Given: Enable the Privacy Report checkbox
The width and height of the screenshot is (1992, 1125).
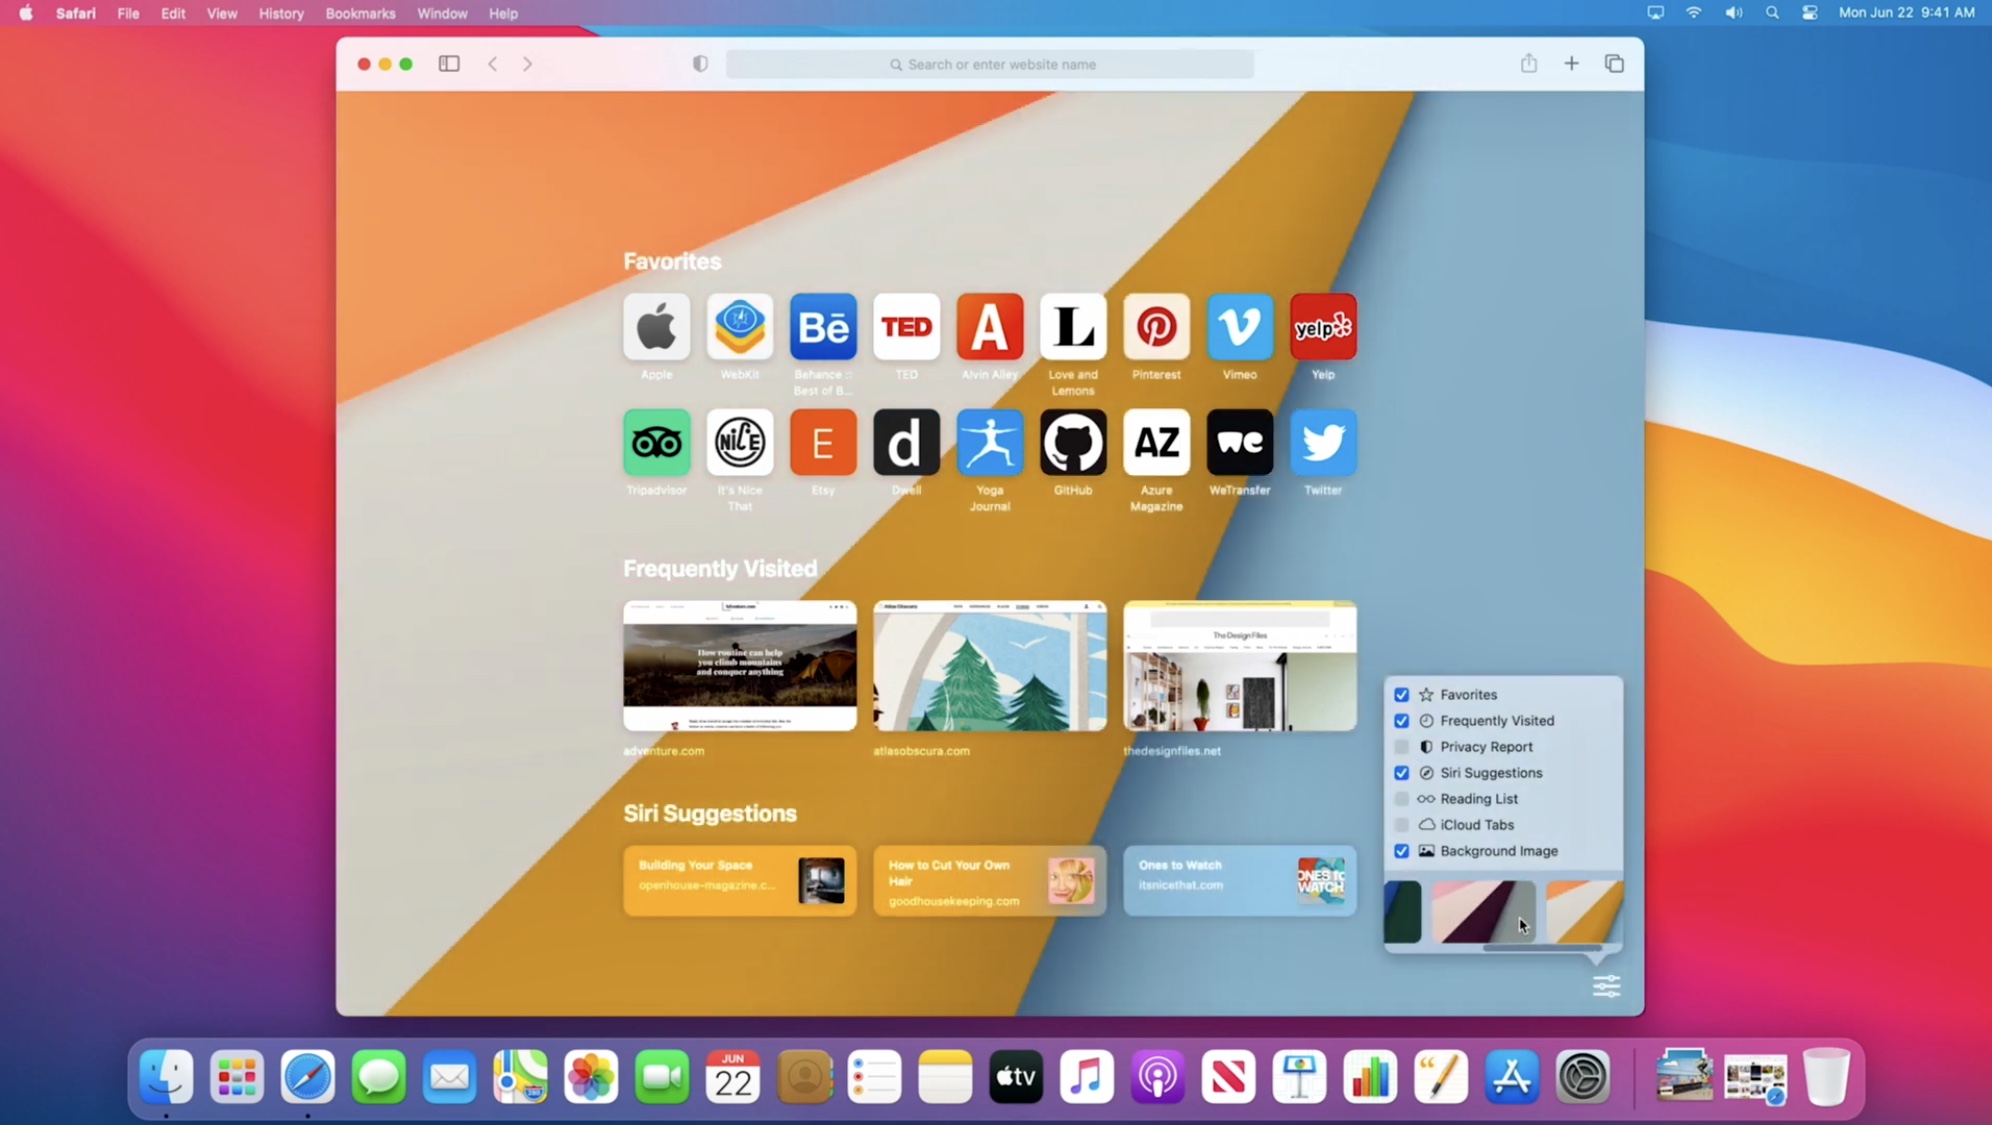Looking at the screenshot, I should coord(1401,747).
